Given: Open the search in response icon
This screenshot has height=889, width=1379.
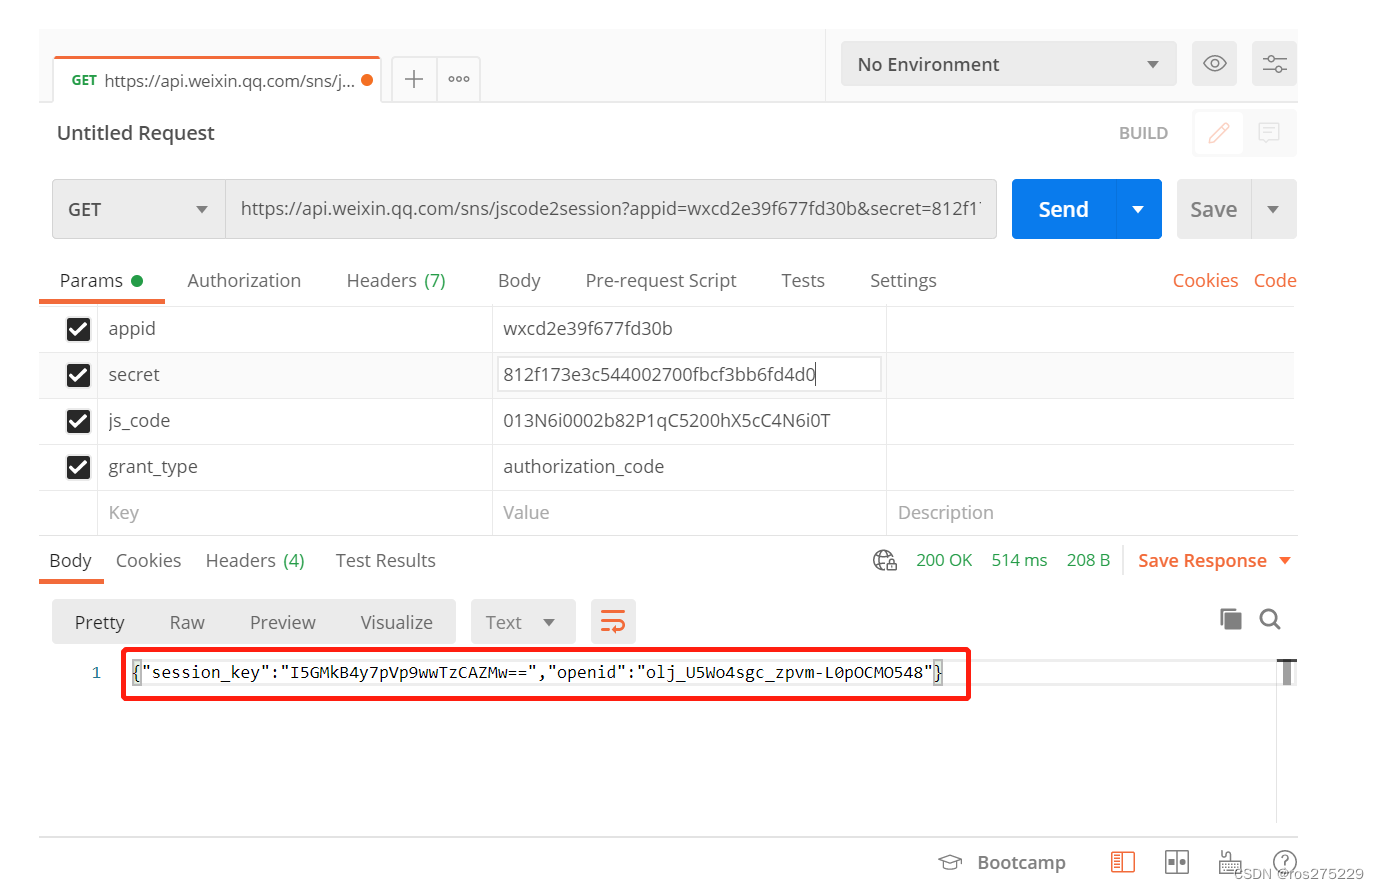Looking at the screenshot, I should pyautogui.click(x=1269, y=619).
